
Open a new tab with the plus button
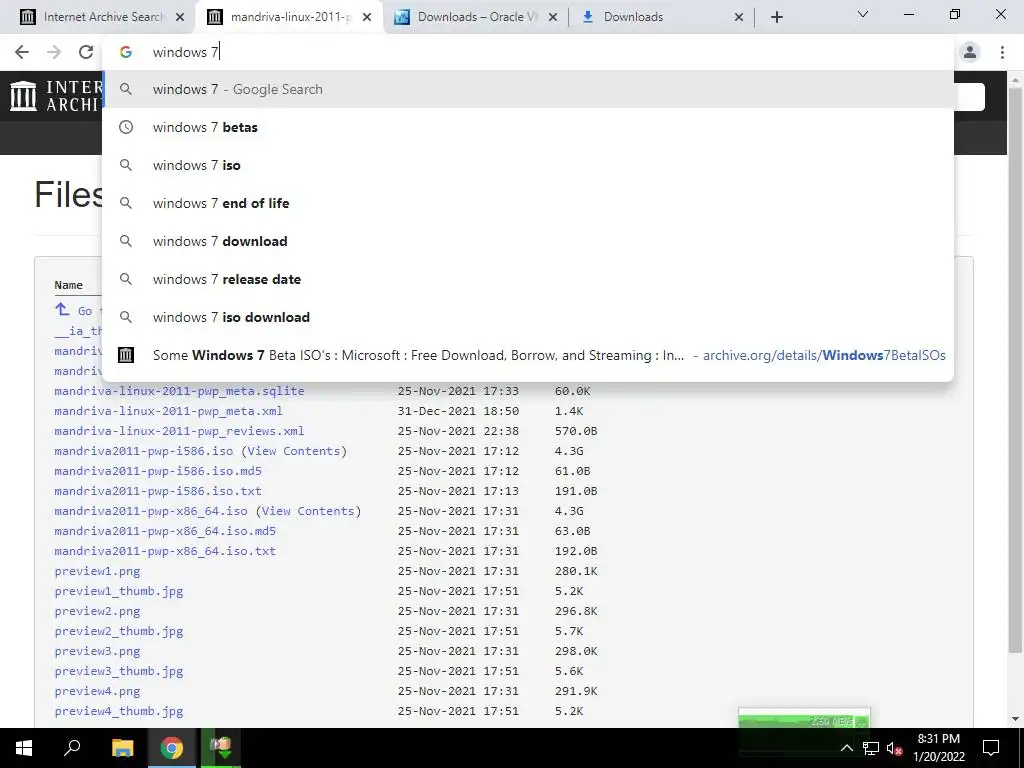click(776, 17)
